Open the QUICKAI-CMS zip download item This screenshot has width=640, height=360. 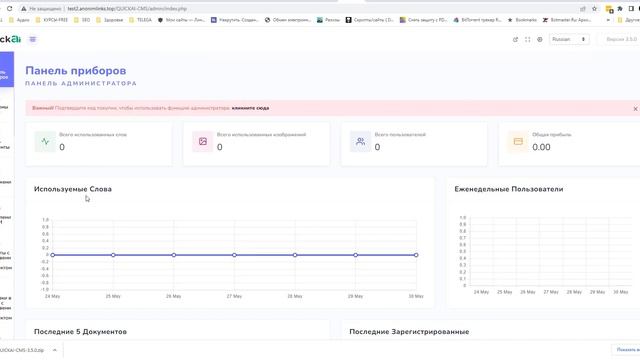pyautogui.click(x=22, y=350)
